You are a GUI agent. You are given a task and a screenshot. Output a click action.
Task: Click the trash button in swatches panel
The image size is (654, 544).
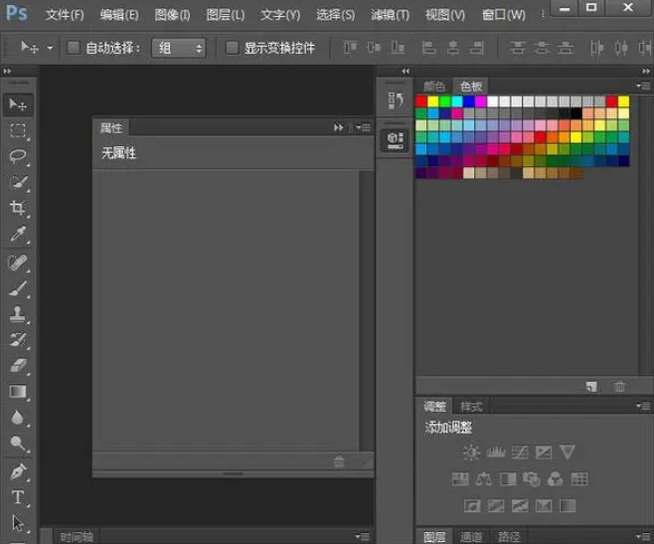tap(620, 386)
